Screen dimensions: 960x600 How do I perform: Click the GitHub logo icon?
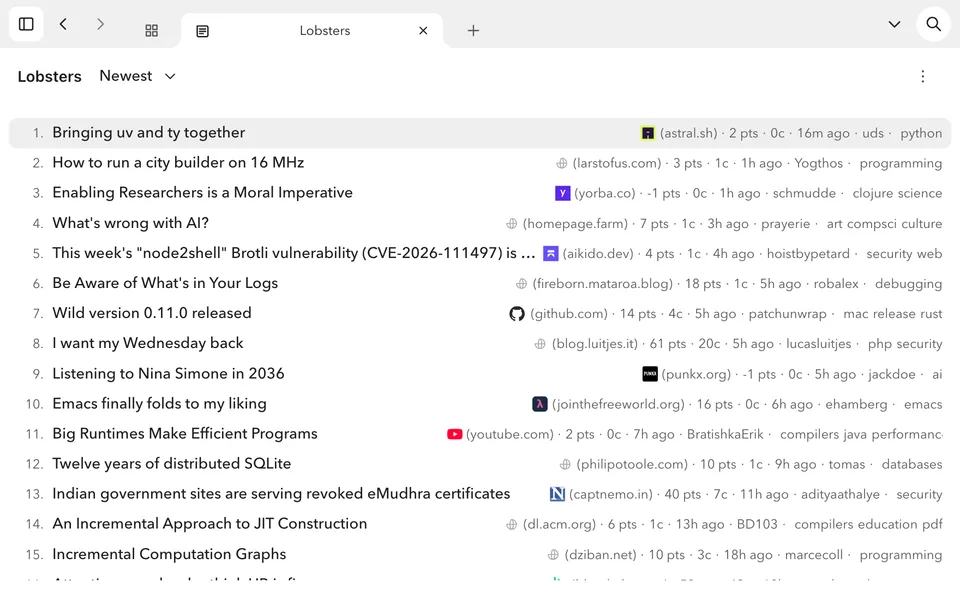(517, 314)
